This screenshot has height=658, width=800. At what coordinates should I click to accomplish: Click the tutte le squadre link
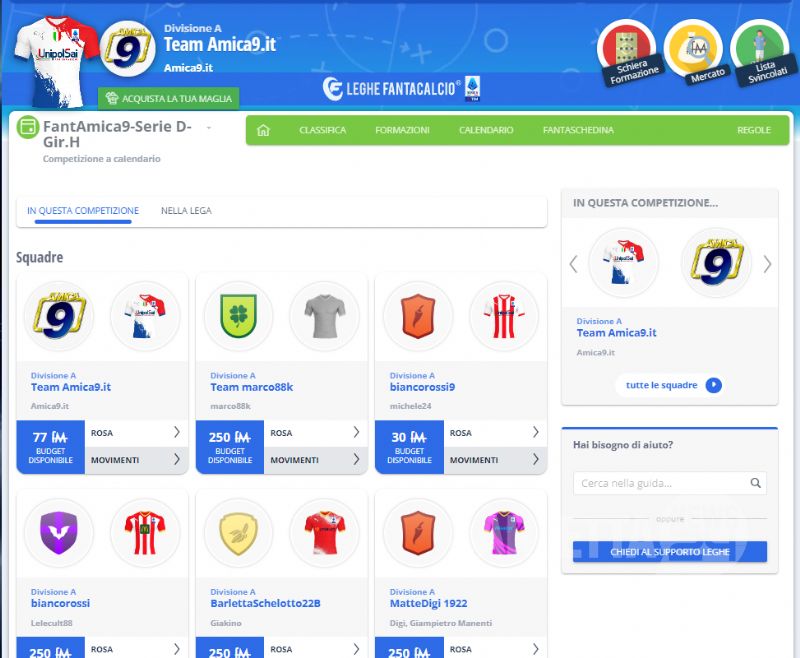[x=669, y=385]
